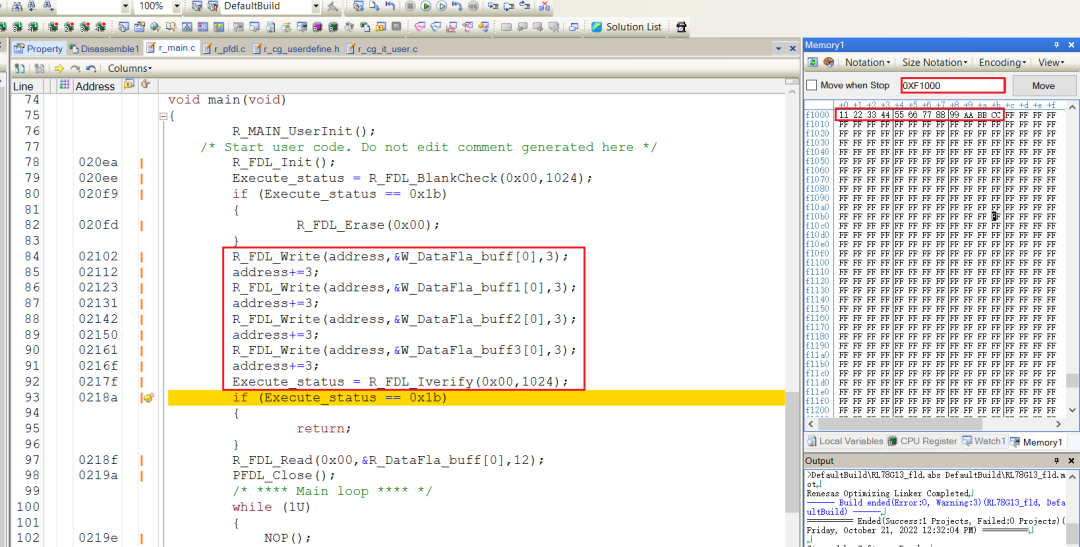1080x547 pixels.
Task: Click the Memory1 vertical scrollbar thumb
Action: tap(1072, 380)
